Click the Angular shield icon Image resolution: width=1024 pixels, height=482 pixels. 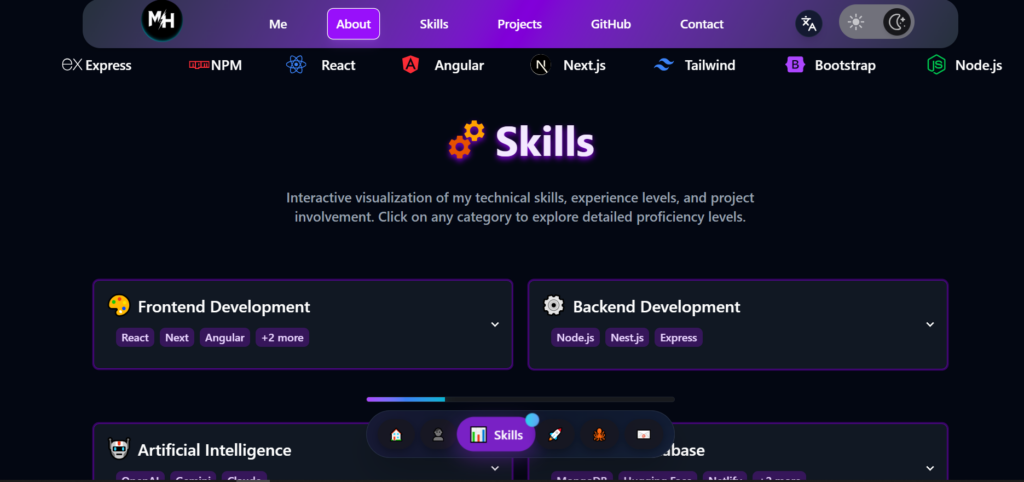410,65
